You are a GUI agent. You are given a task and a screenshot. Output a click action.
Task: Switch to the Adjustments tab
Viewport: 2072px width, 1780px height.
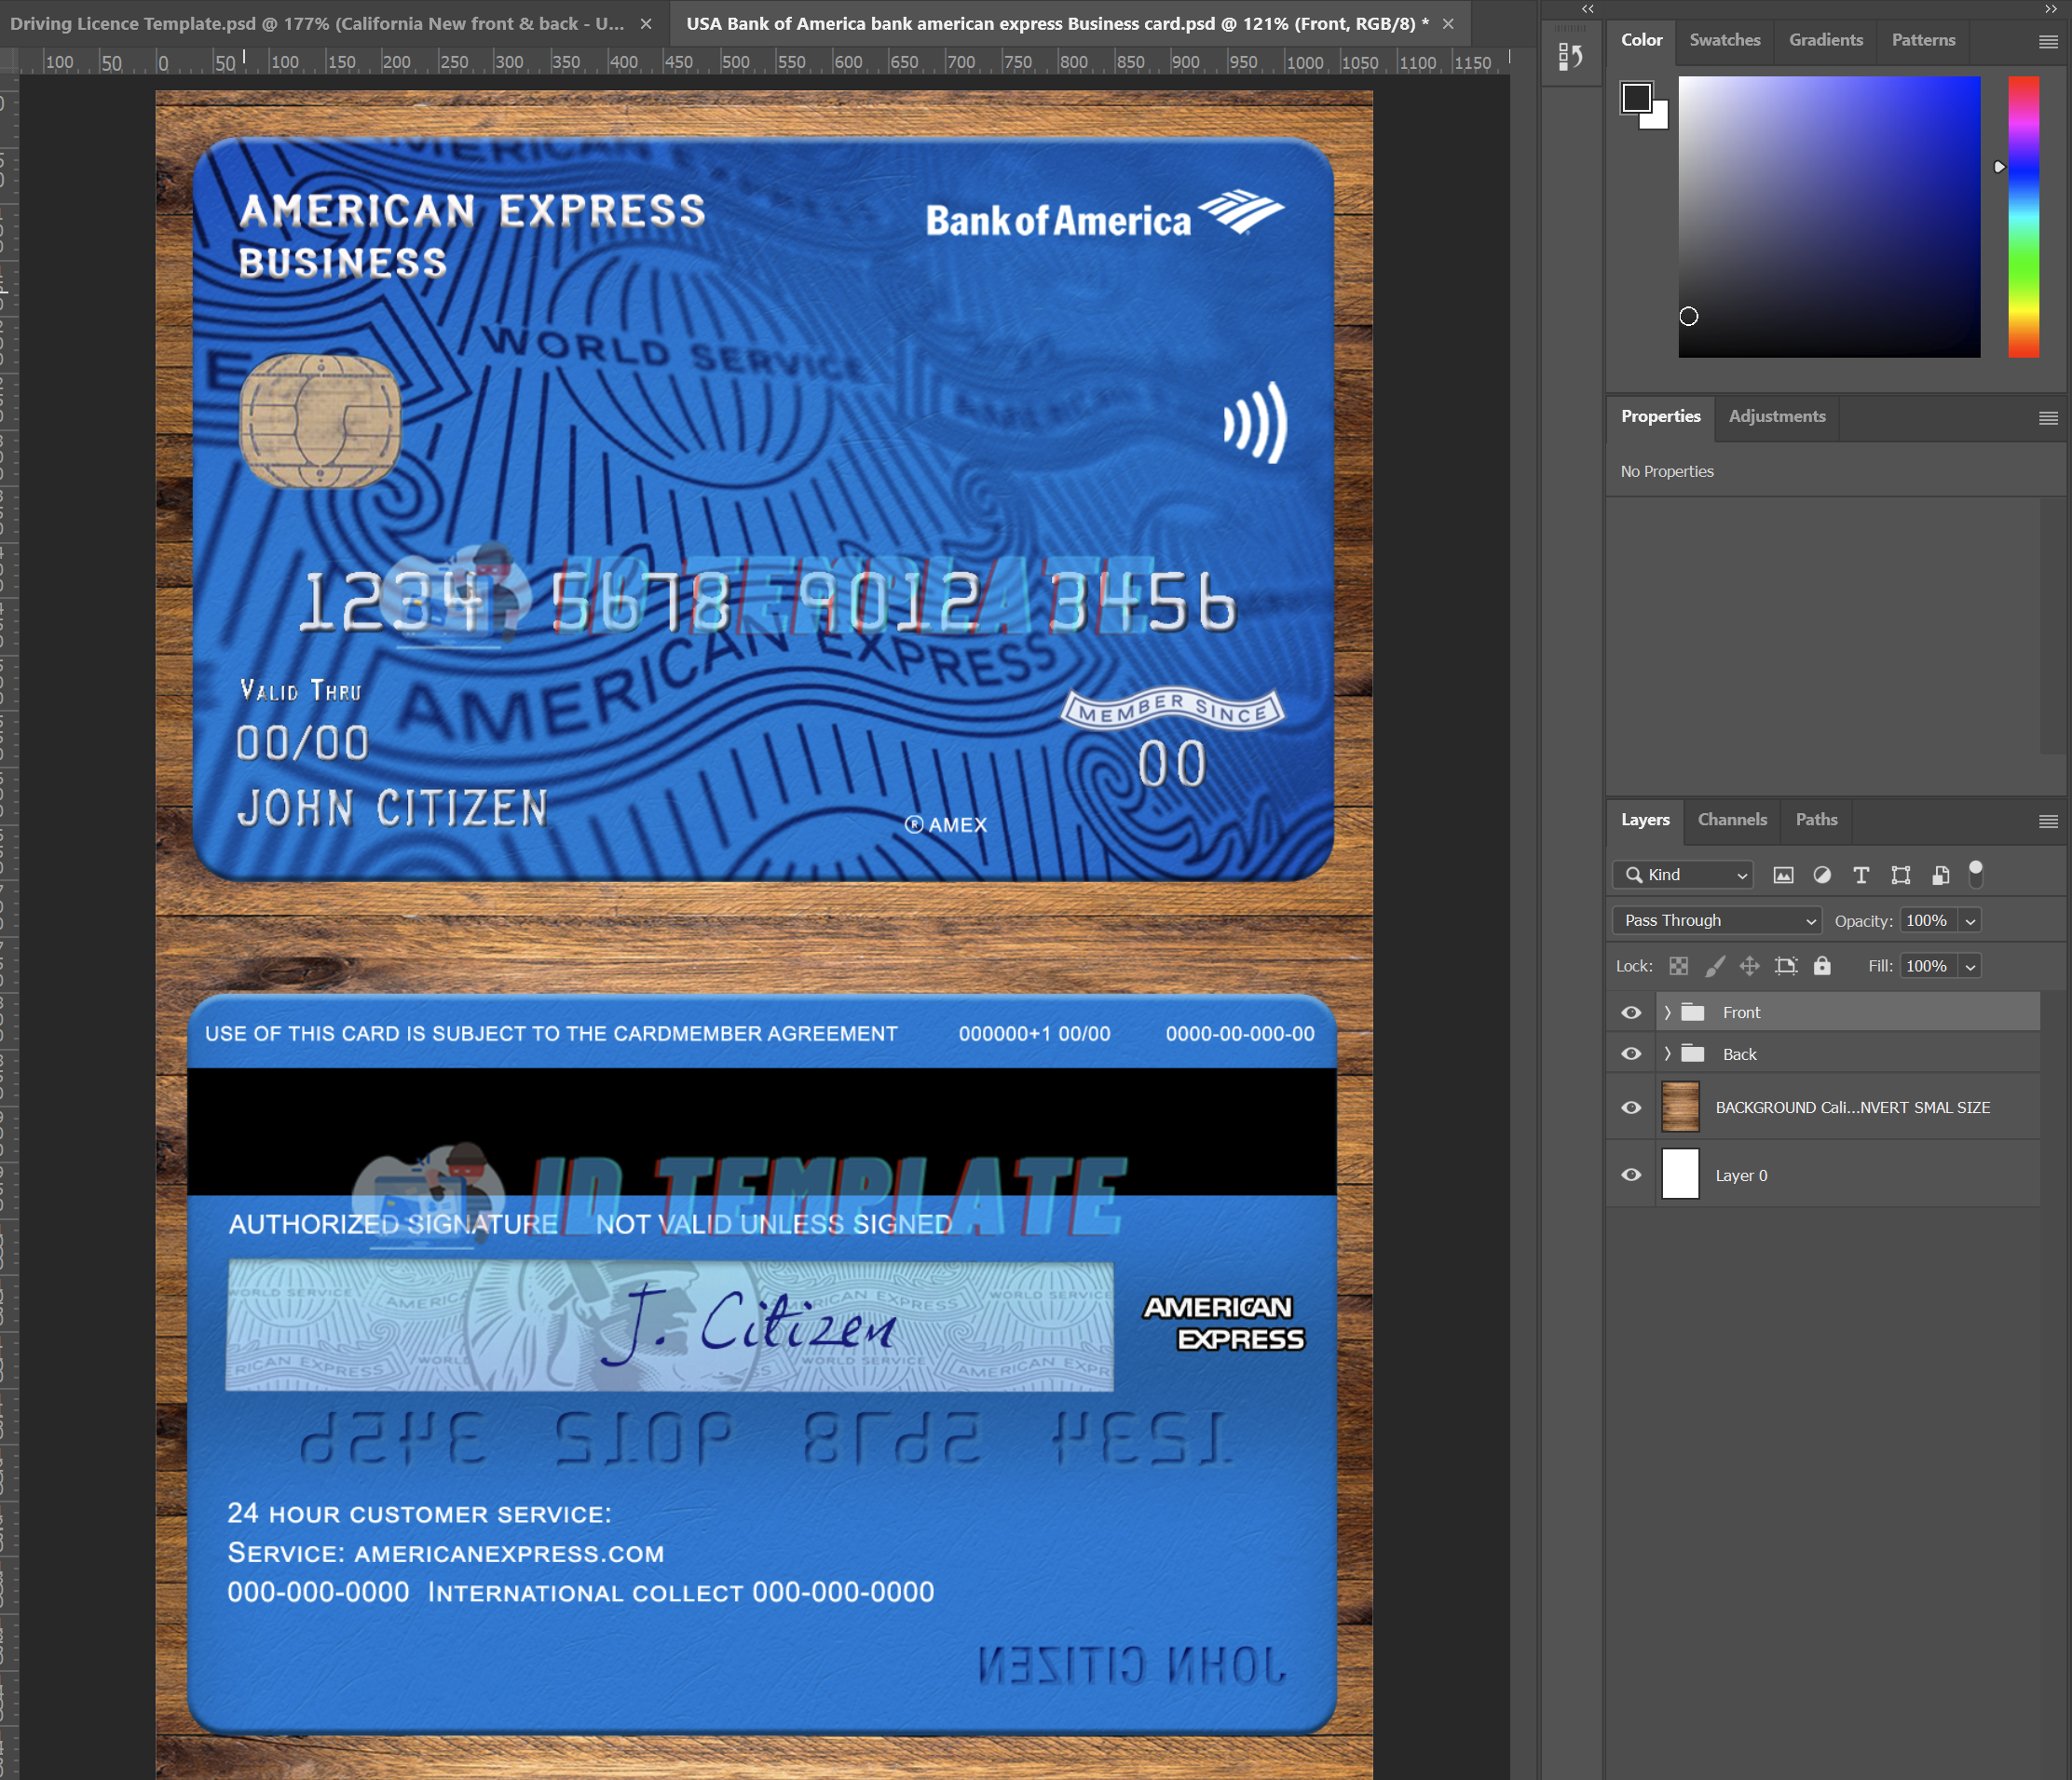pyautogui.click(x=1777, y=416)
